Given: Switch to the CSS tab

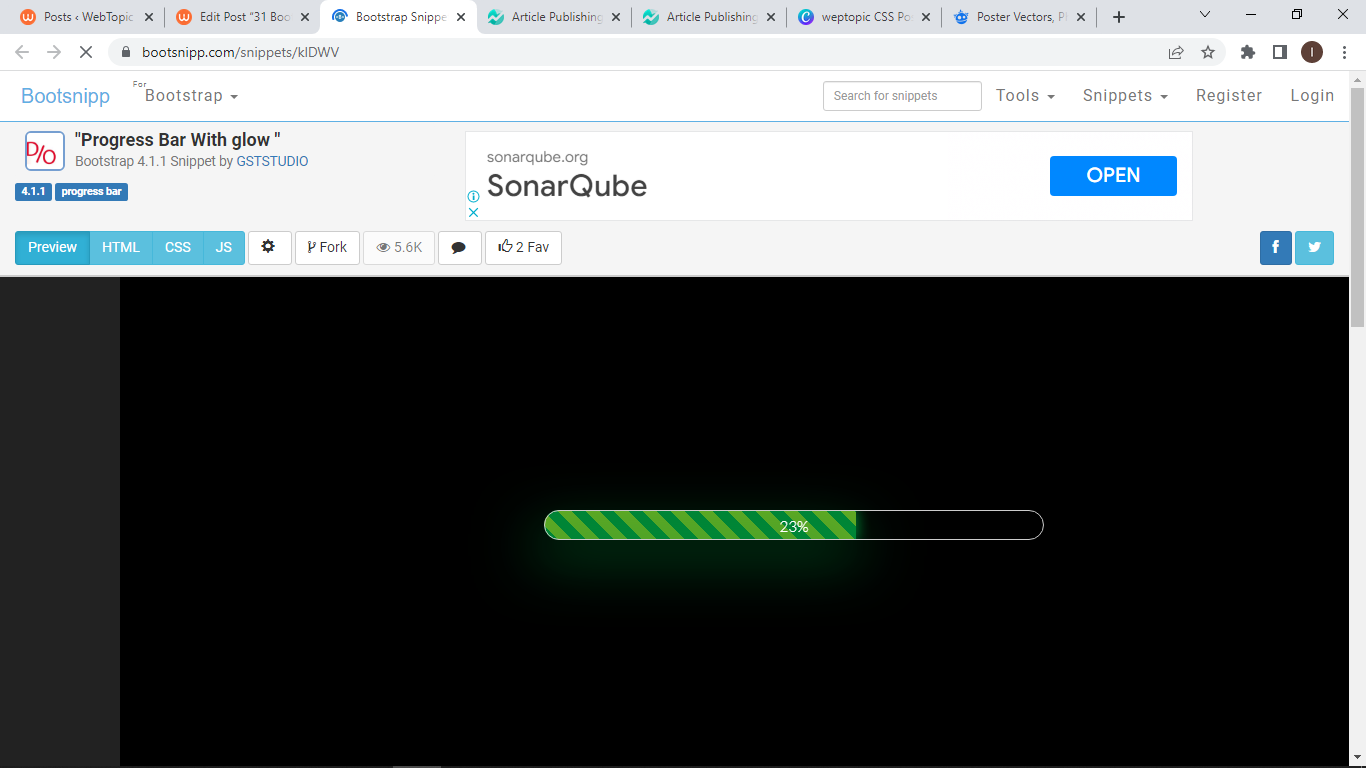Looking at the screenshot, I should [x=177, y=247].
